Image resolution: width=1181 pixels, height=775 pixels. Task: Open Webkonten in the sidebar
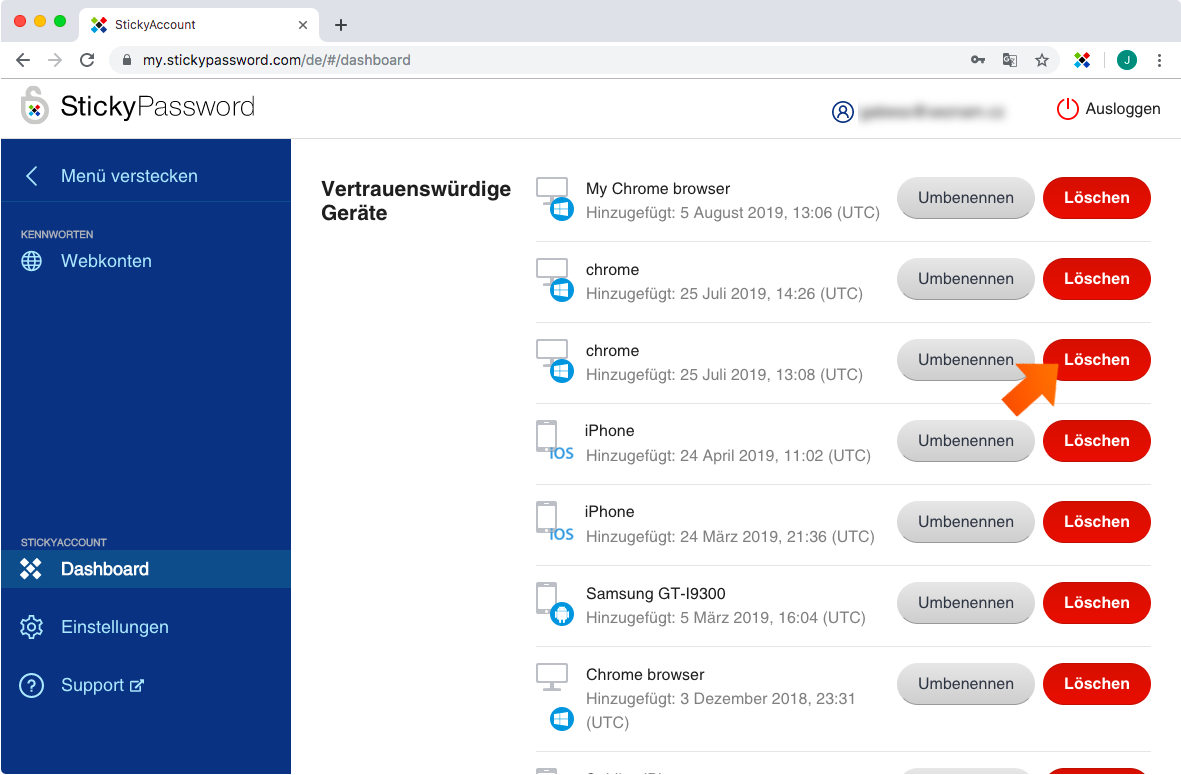pyautogui.click(x=87, y=261)
